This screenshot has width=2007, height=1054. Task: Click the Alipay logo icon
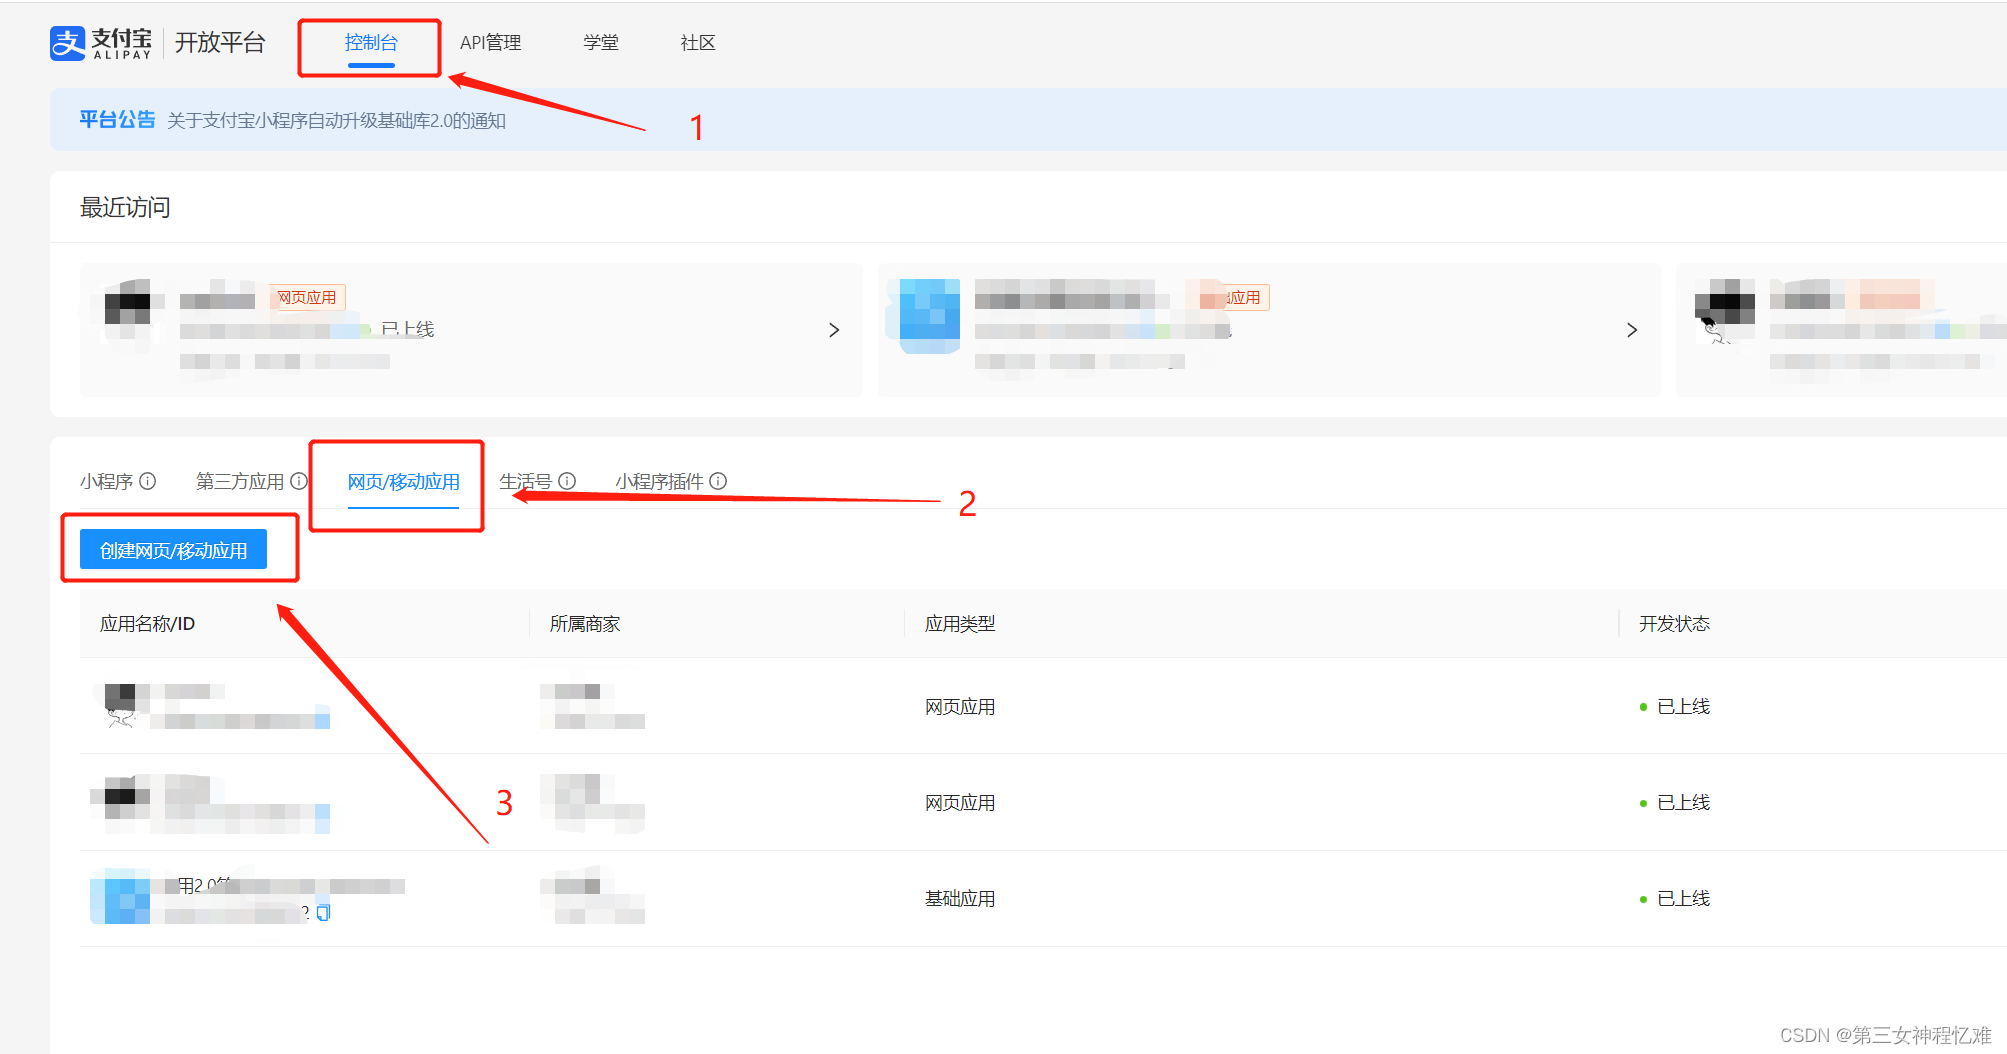point(67,43)
